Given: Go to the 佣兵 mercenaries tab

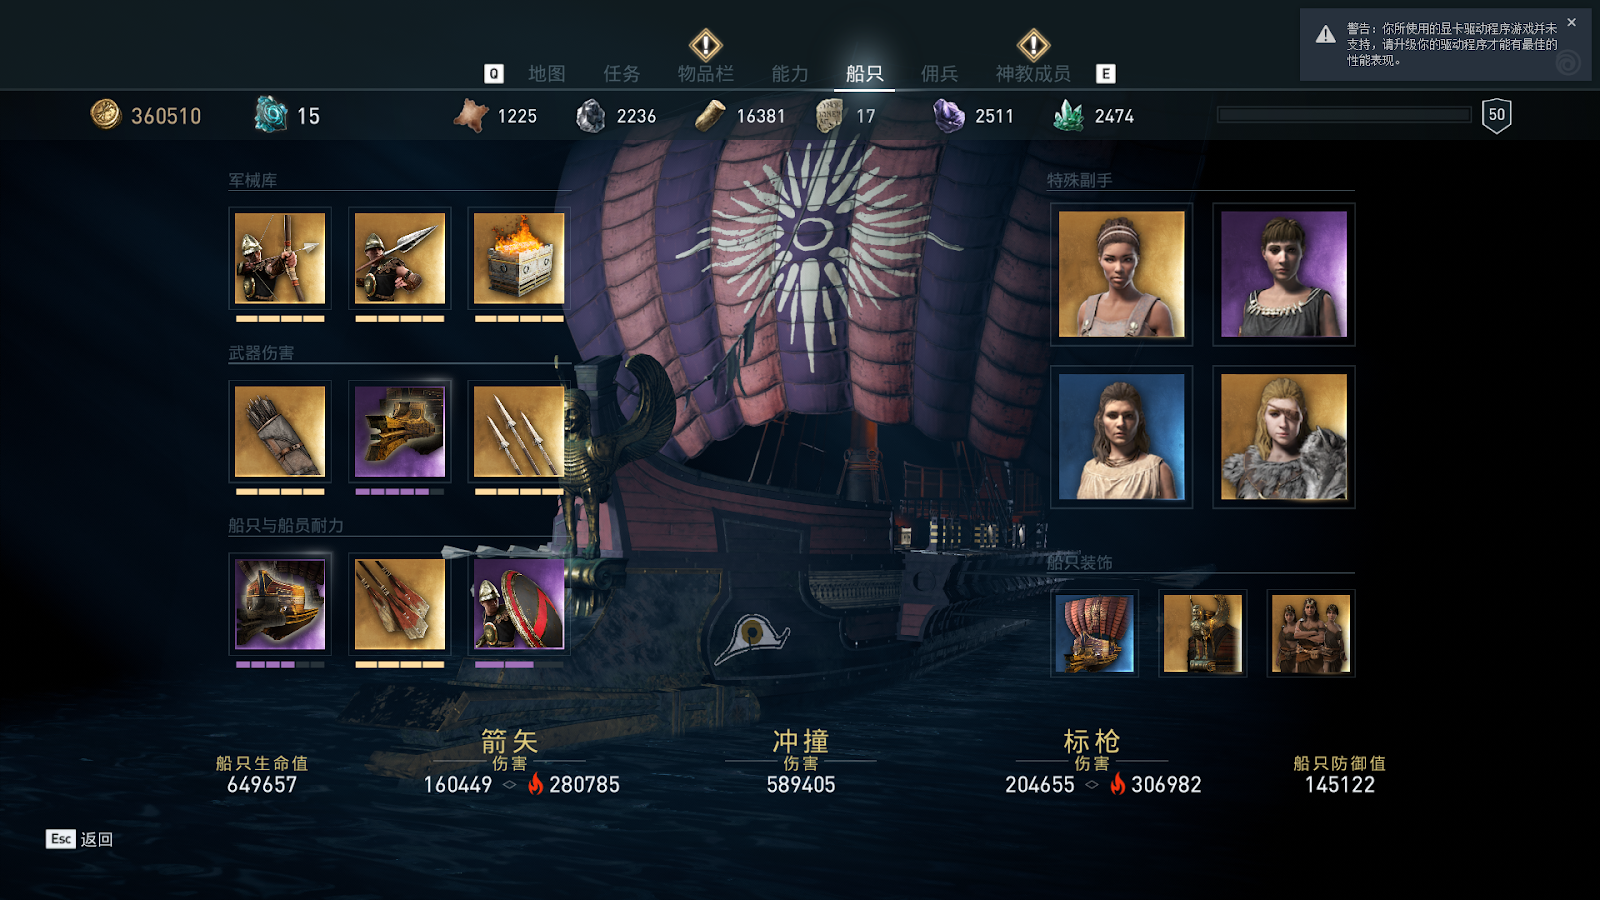Looking at the screenshot, I should coord(939,73).
